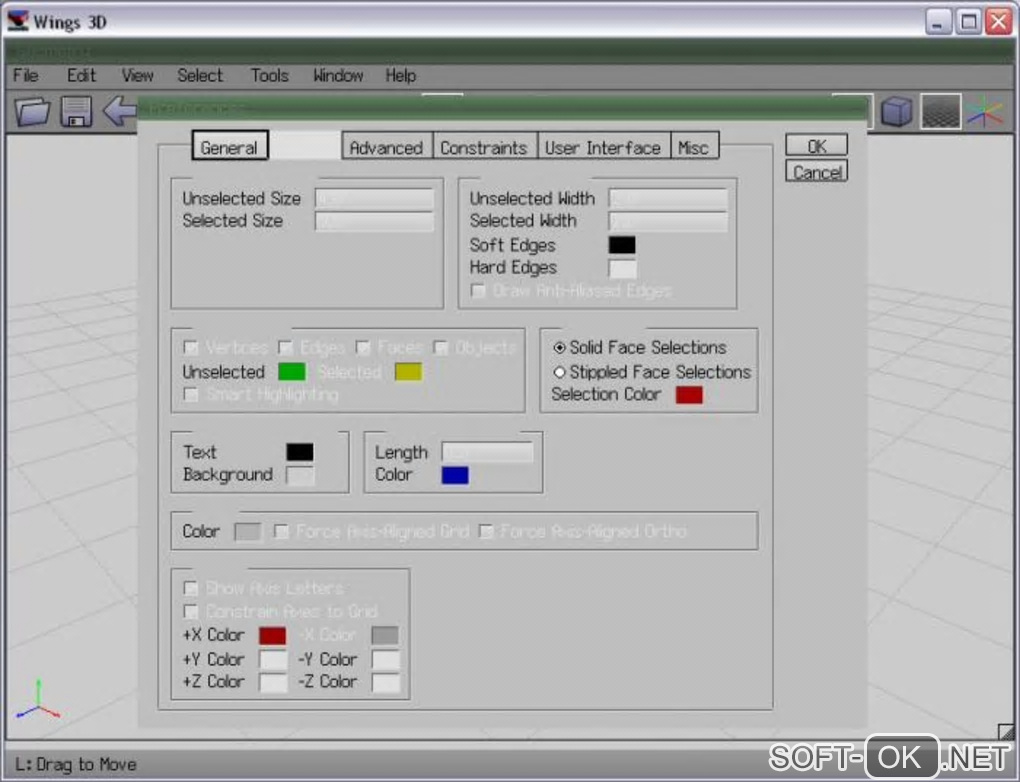Click the 'L: Drag to Move' status text
Screen dimensions: 1020x782
point(75,764)
